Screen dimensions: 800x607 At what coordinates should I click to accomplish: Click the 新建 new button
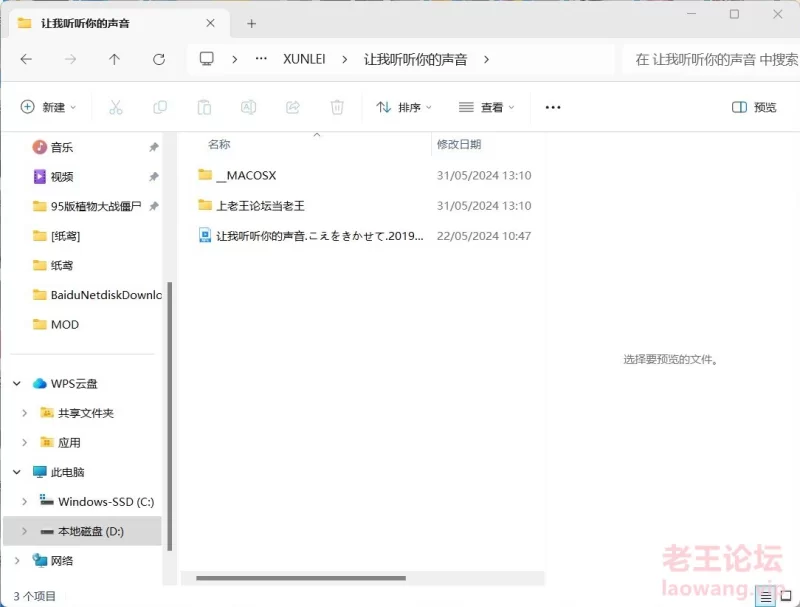(46, 107)
